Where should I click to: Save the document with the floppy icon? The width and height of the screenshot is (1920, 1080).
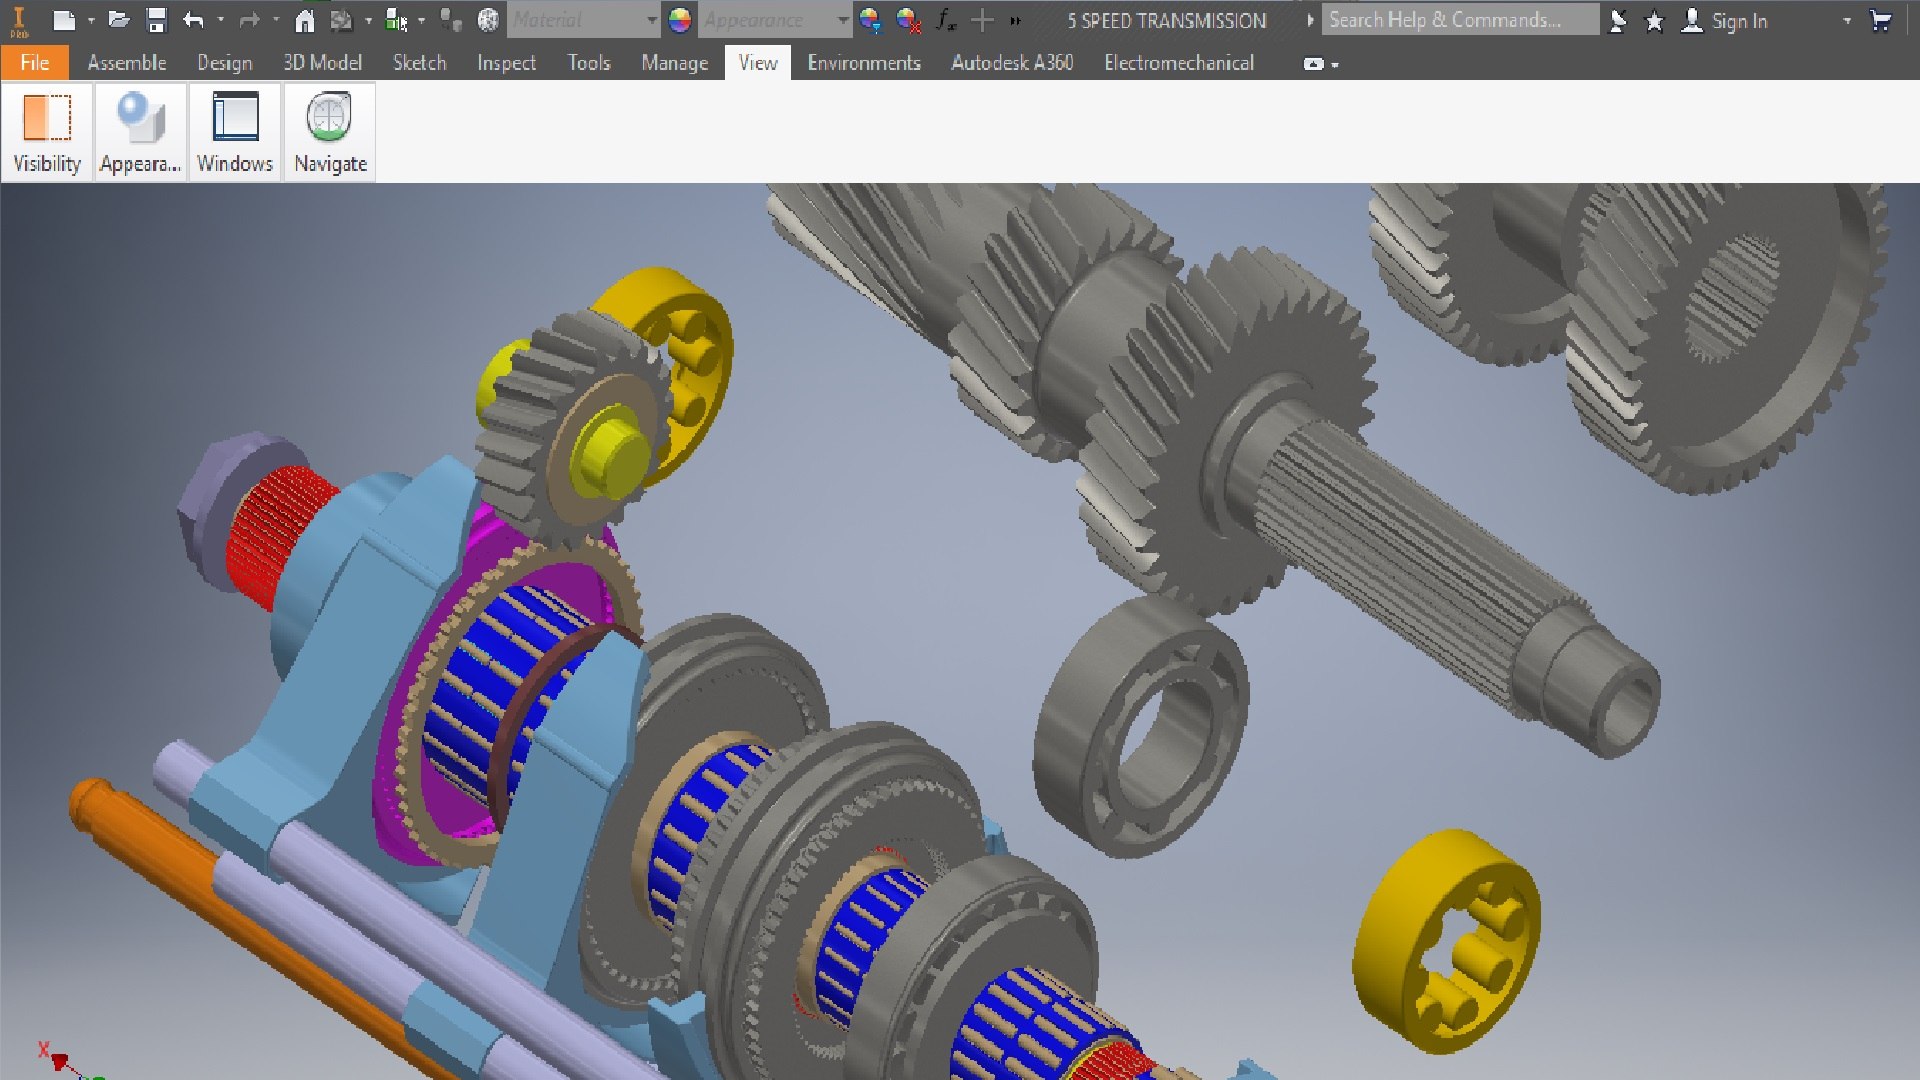click(156, 20)
